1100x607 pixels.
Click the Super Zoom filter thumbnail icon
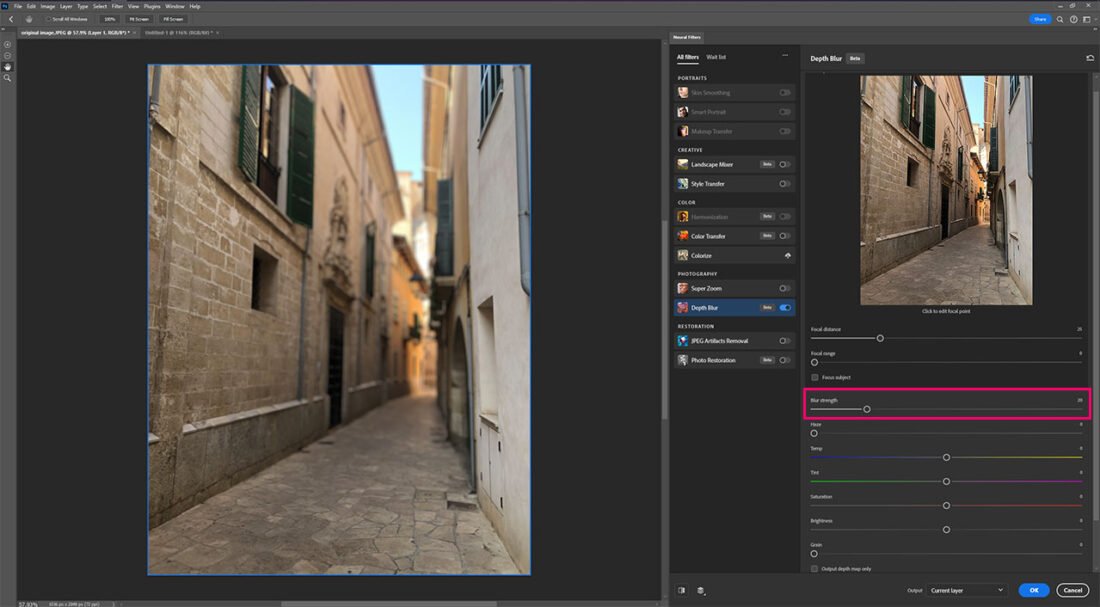tap(683, 288)
